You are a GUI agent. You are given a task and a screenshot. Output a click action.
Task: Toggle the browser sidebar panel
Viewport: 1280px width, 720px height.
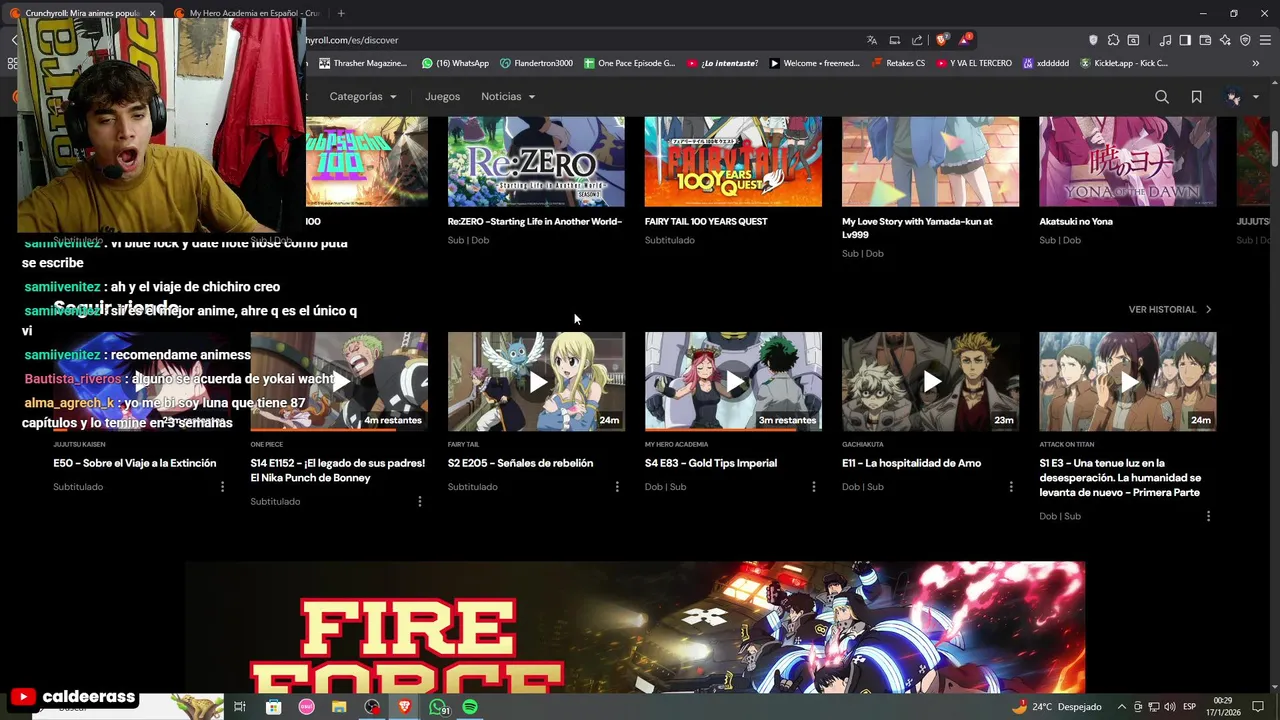(x=1185, y=40)
